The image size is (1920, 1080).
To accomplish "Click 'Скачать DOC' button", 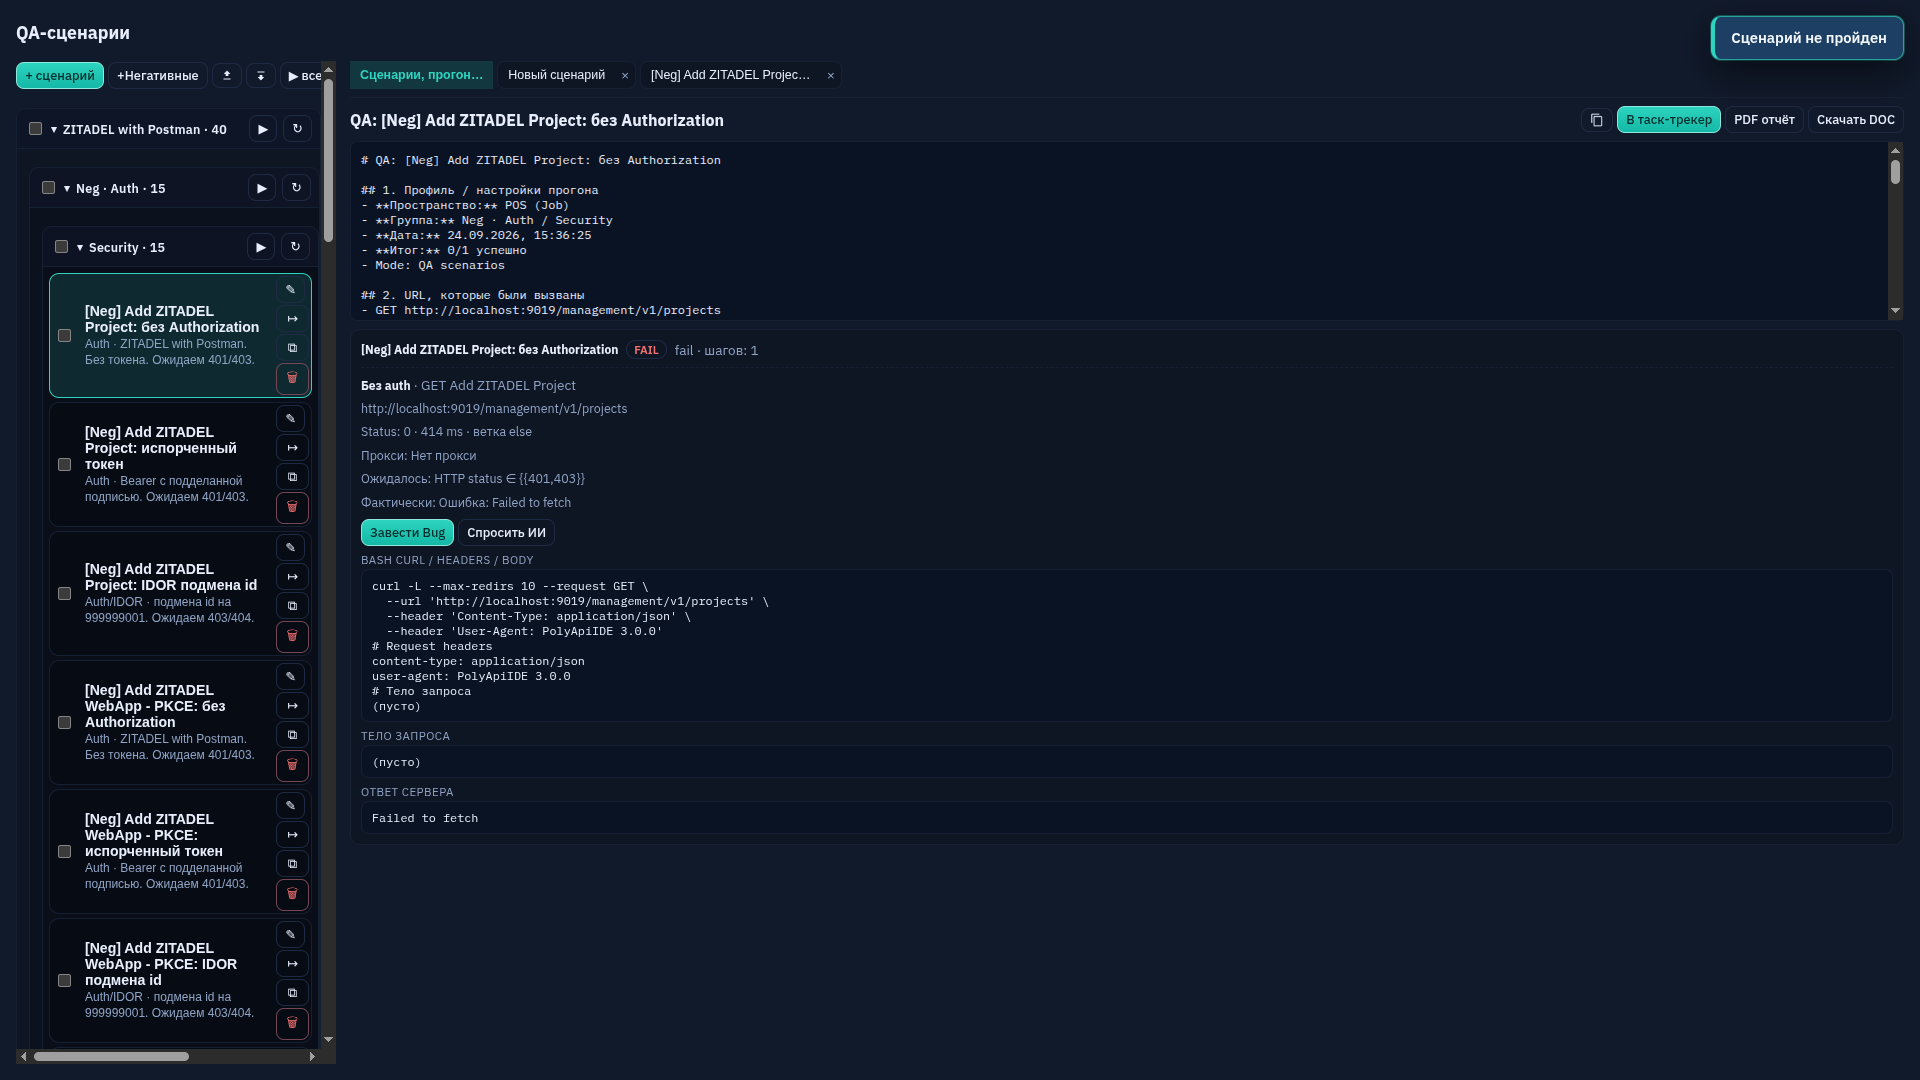I will point(1856,120).
